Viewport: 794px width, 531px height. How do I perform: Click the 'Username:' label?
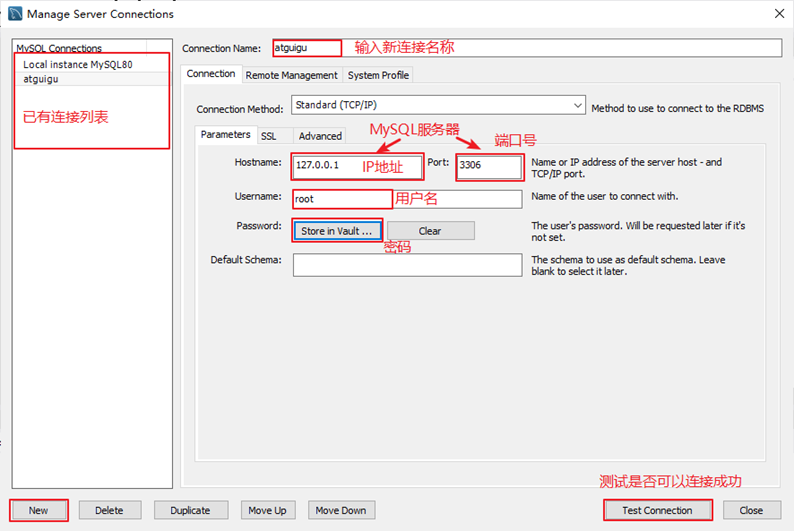pyautogui.click(x=258, y=196)
